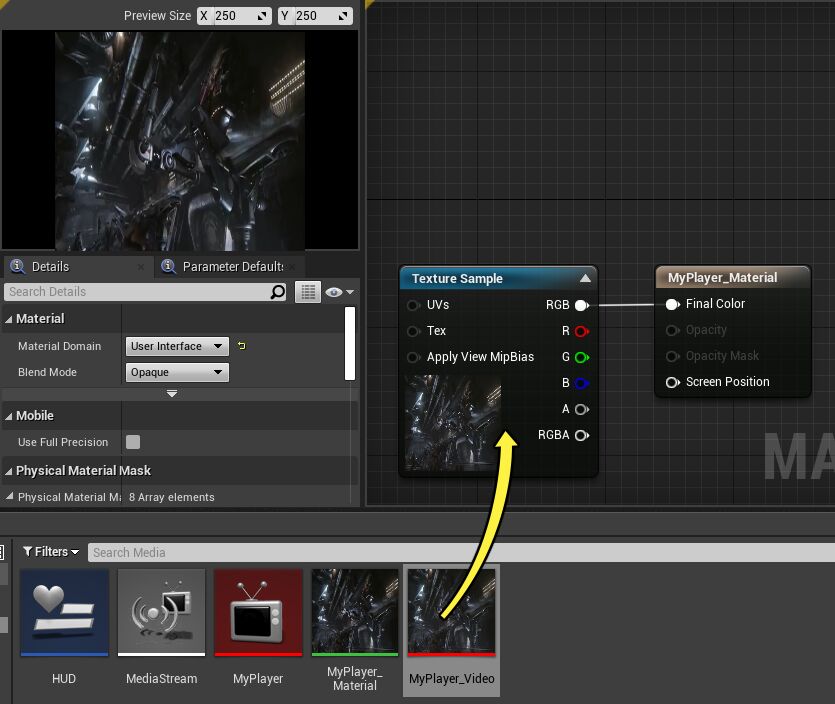
Task: Click the red R output pin
Action: tap(581, 331)
